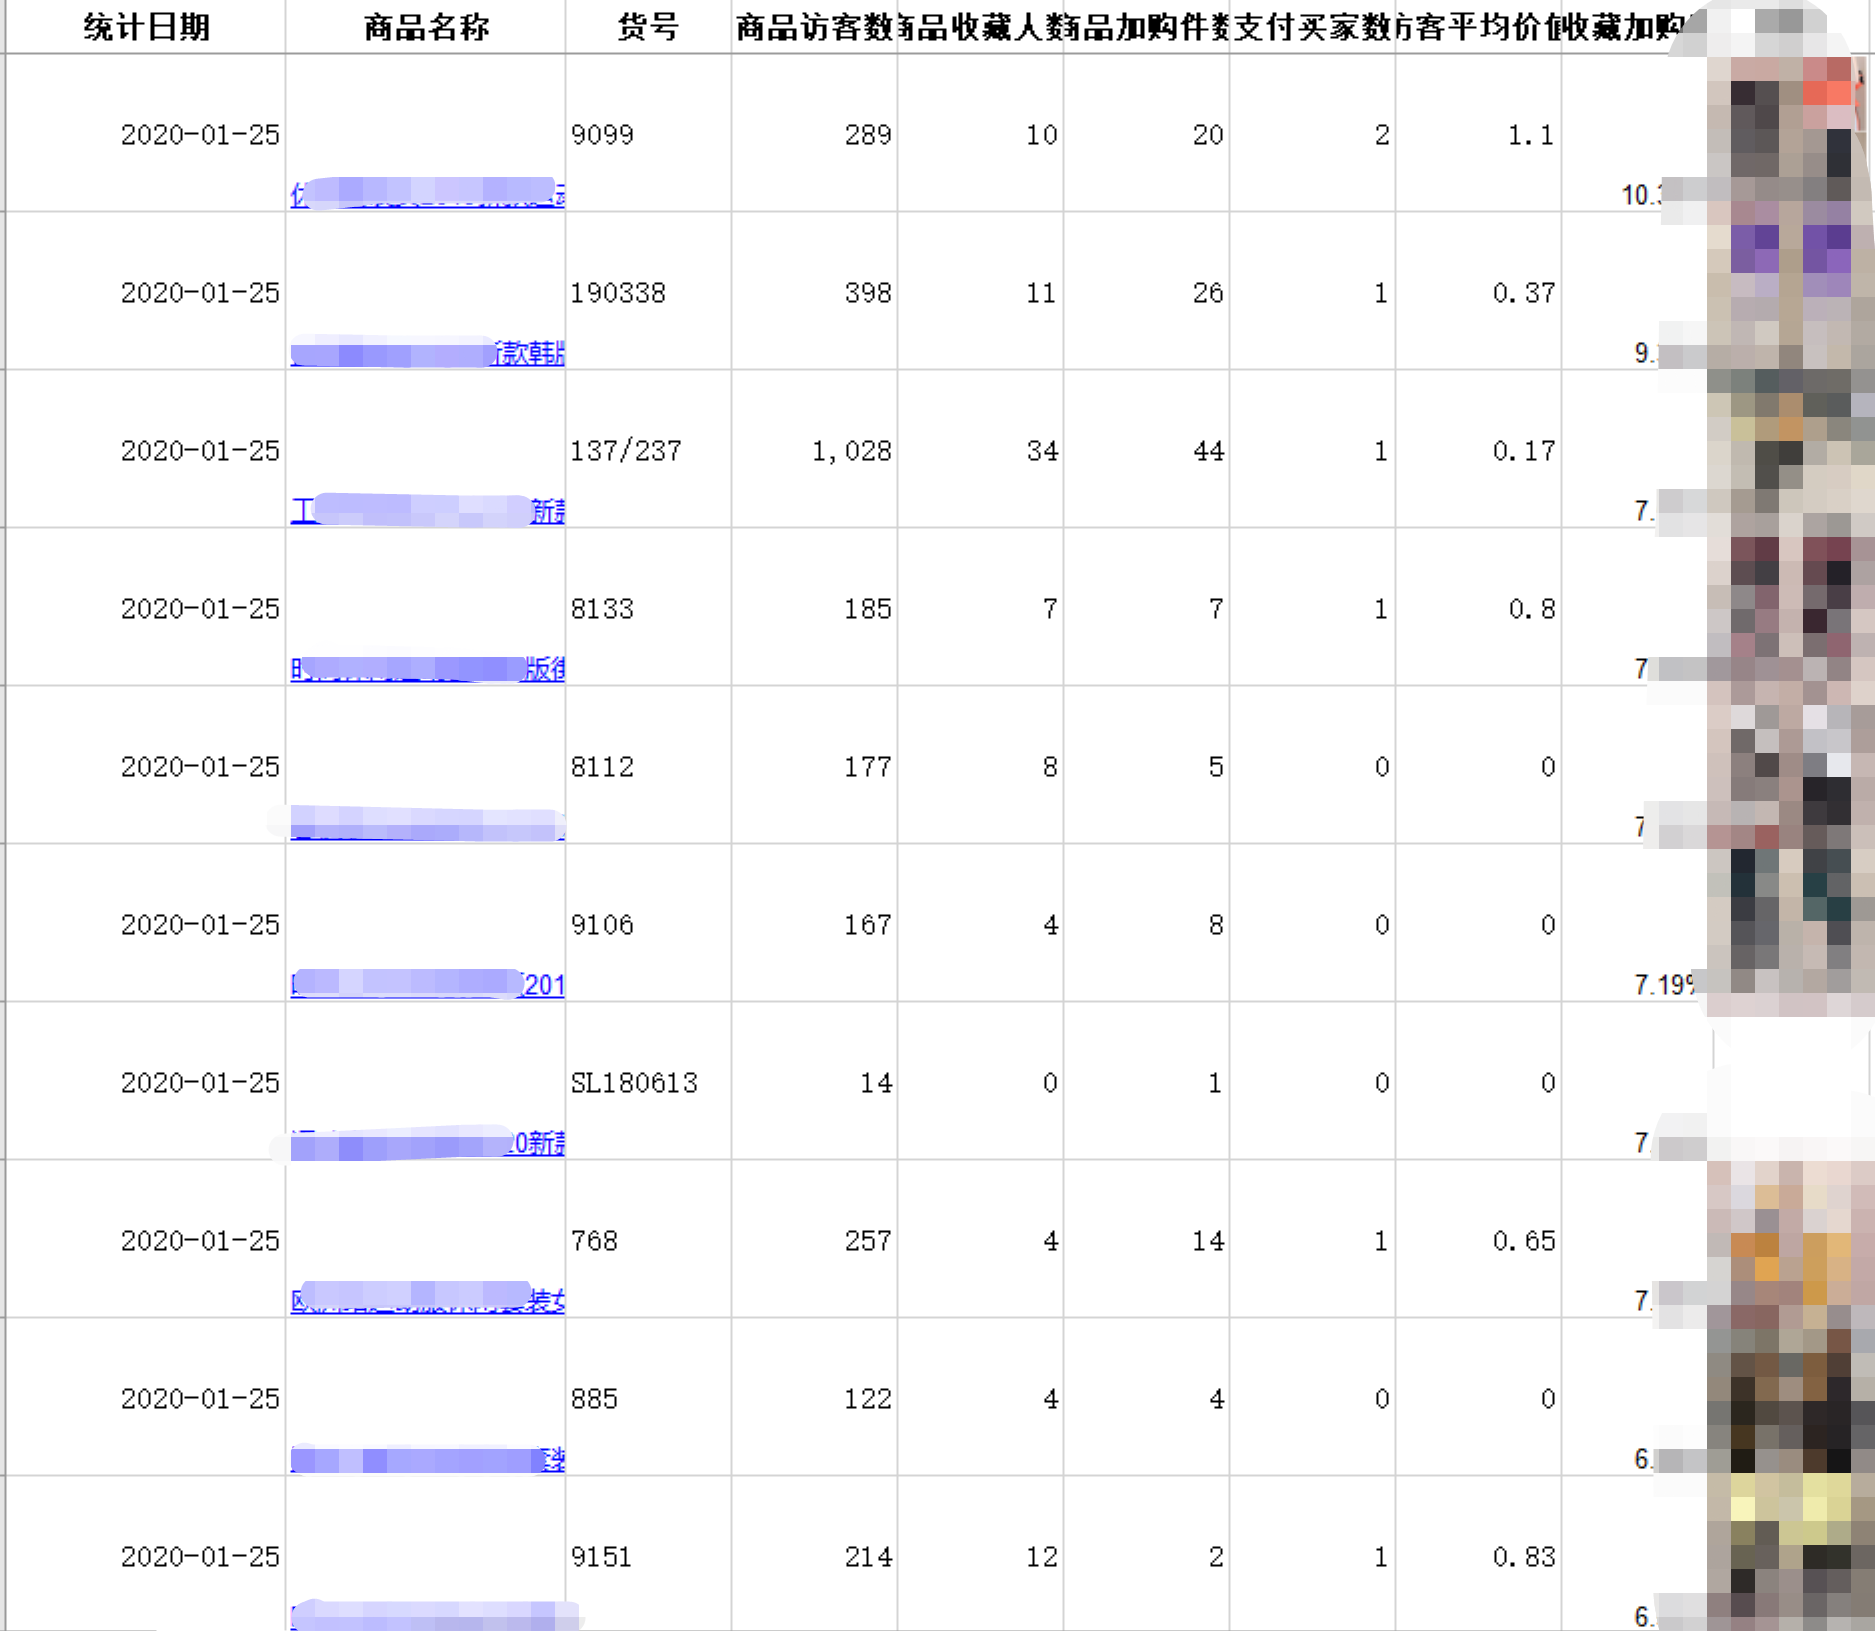Open the product name link in row 885
1875x1631 pixels.
[x=428, y=1458]
